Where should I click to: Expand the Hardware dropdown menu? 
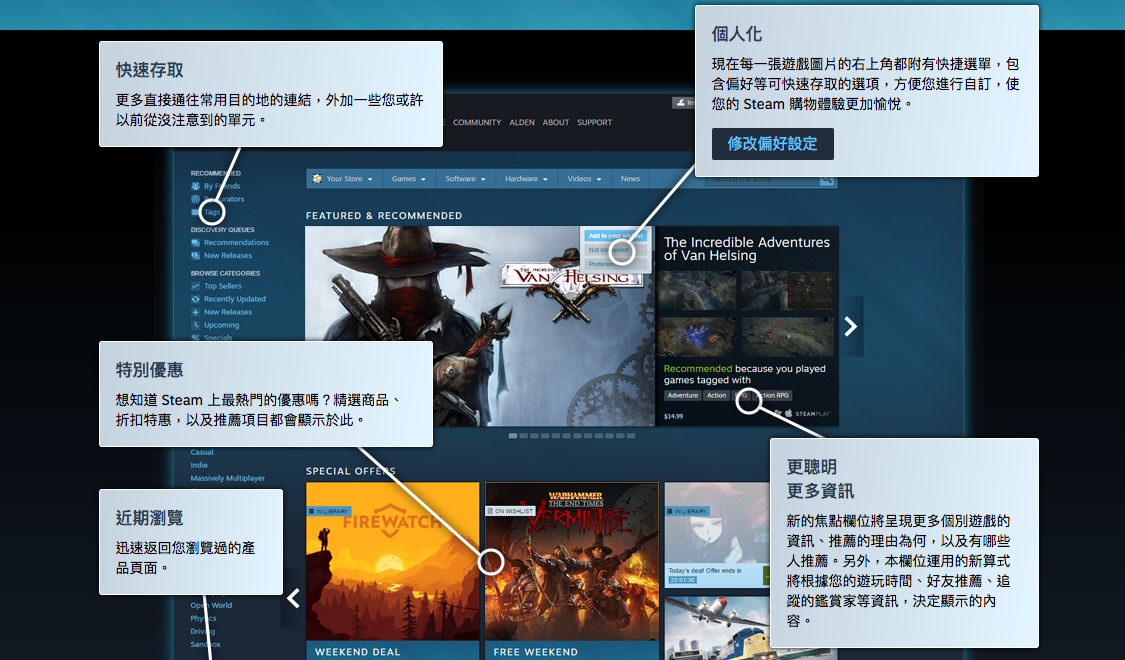tap(526, 179)
